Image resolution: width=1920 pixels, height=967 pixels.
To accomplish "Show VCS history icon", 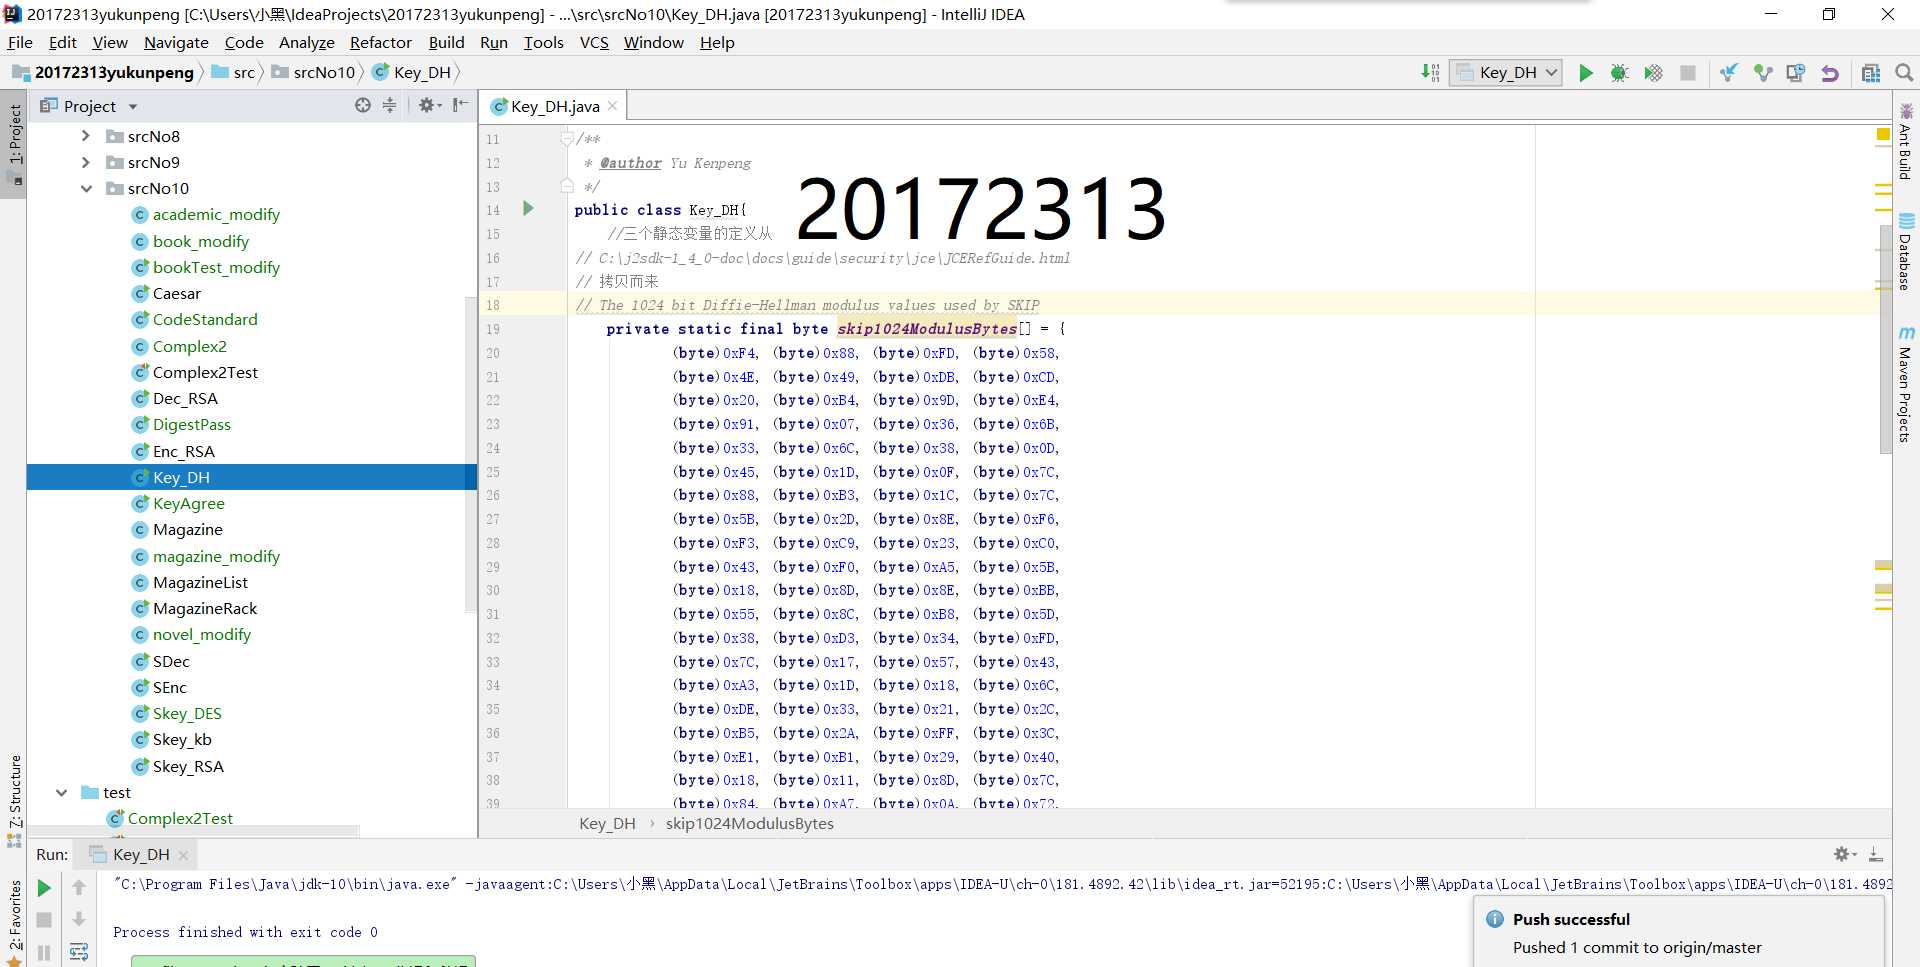I will pyautogui.click(x=1796, y=73).
